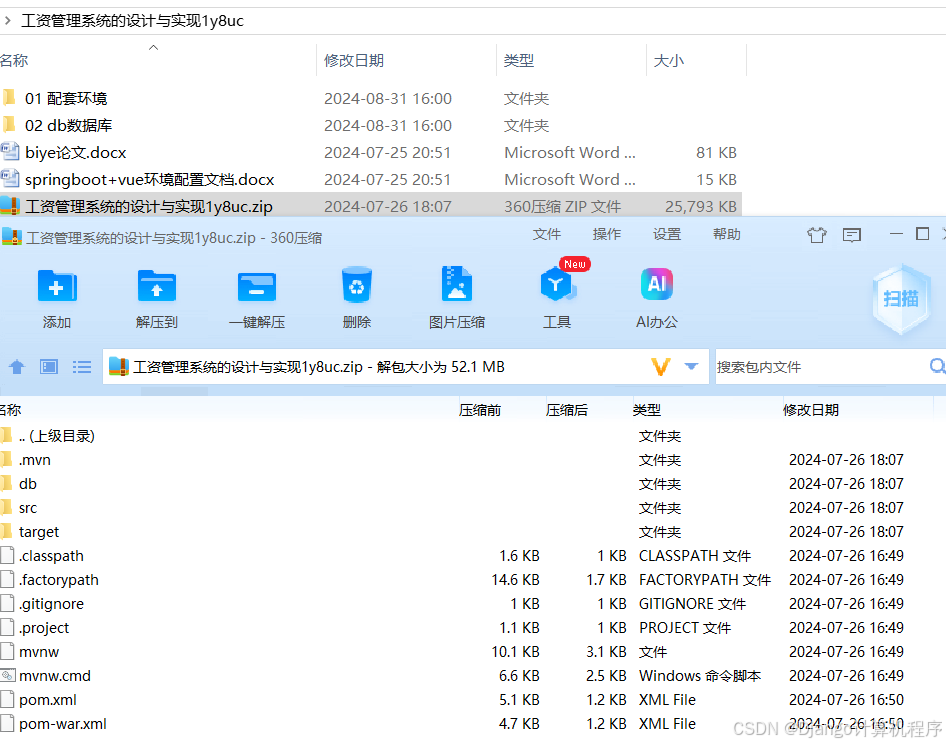Open the 帮助 menu
946x744 pixels.
coord(730,234)
